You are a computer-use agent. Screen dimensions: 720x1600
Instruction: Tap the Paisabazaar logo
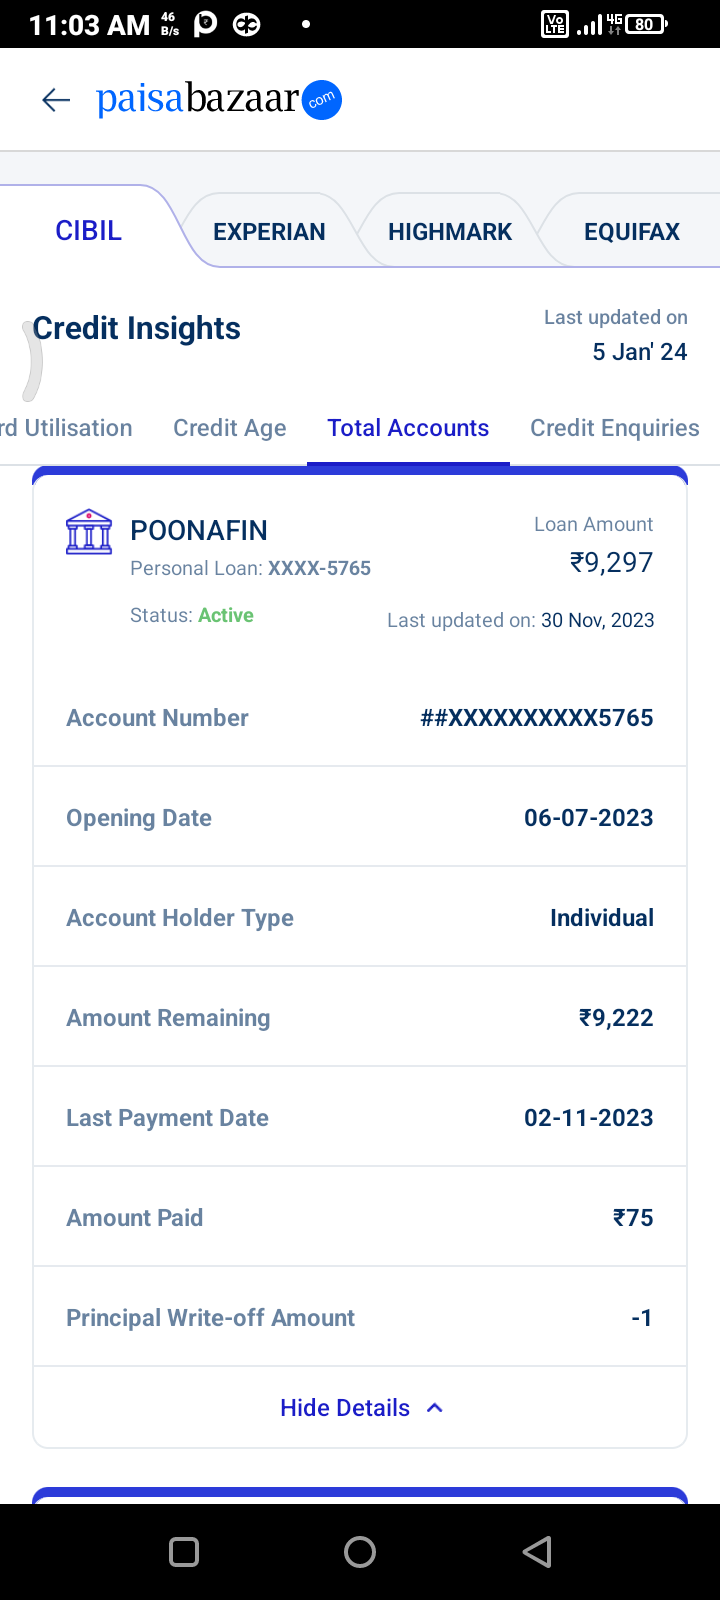pyautogui.click(x=219, y=99)
